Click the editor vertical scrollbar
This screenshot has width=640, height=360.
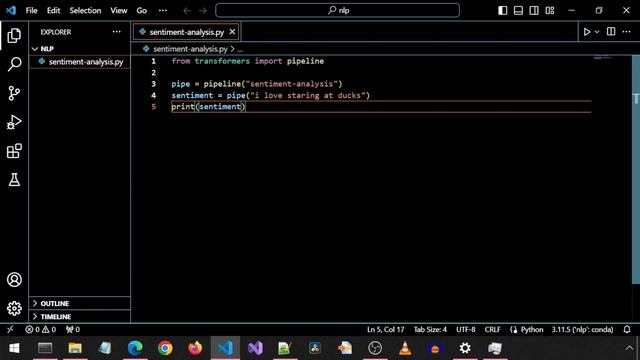click(636, 169)
